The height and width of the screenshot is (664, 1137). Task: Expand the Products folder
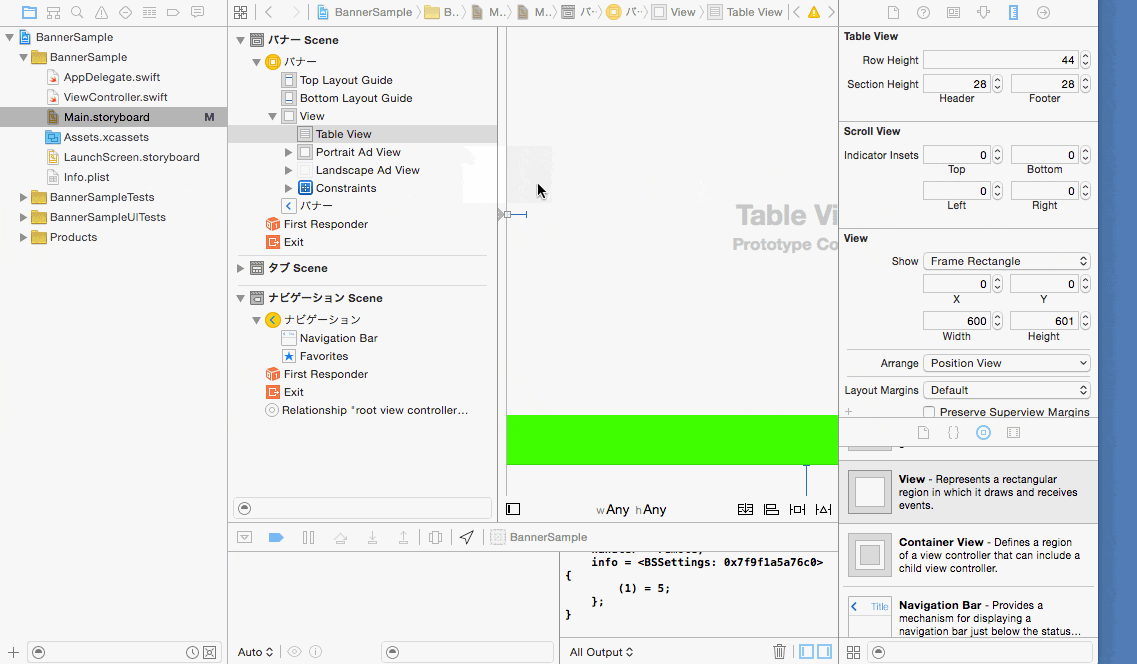(x=23, y=237)
